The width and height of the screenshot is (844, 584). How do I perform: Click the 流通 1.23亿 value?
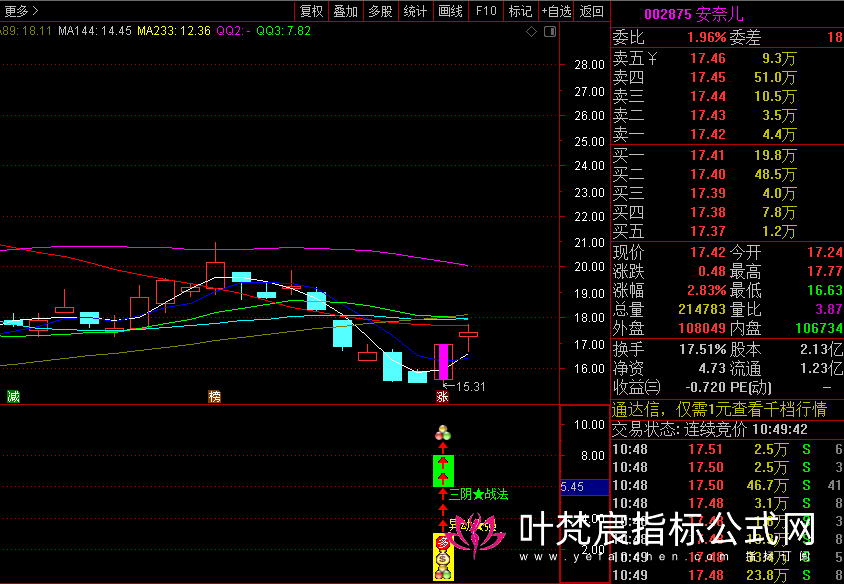pyautogui.click(x=821, y=368)
